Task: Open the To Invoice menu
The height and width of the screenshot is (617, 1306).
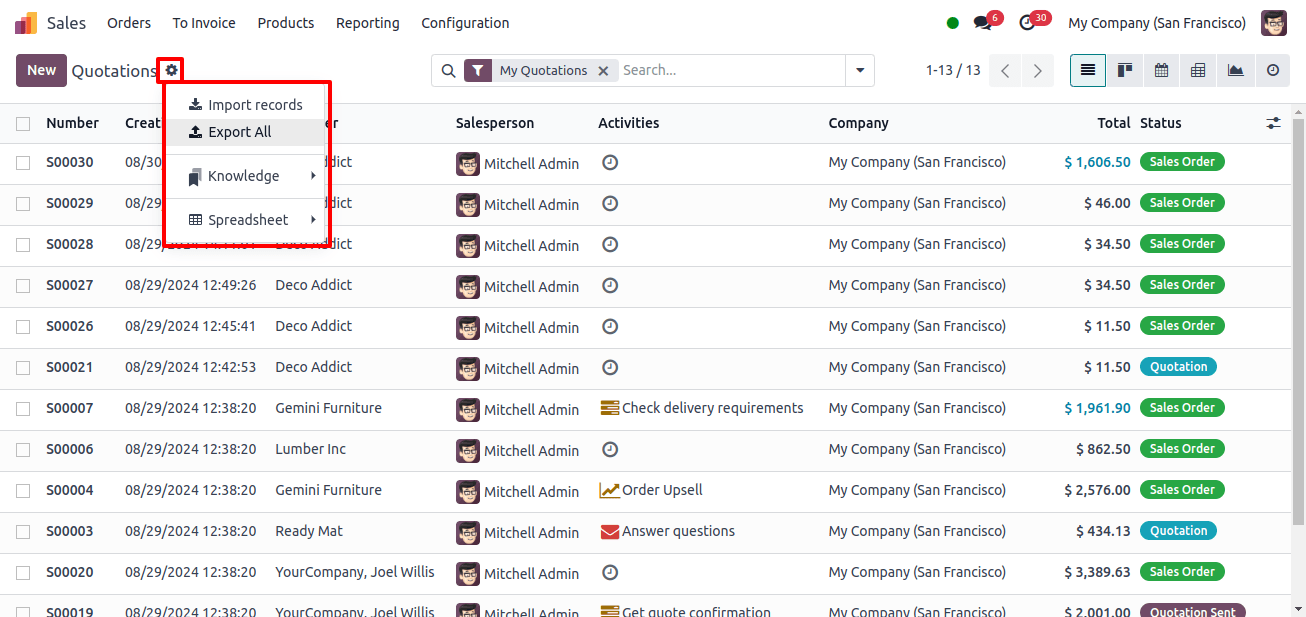Action: (x=204, y=23)
